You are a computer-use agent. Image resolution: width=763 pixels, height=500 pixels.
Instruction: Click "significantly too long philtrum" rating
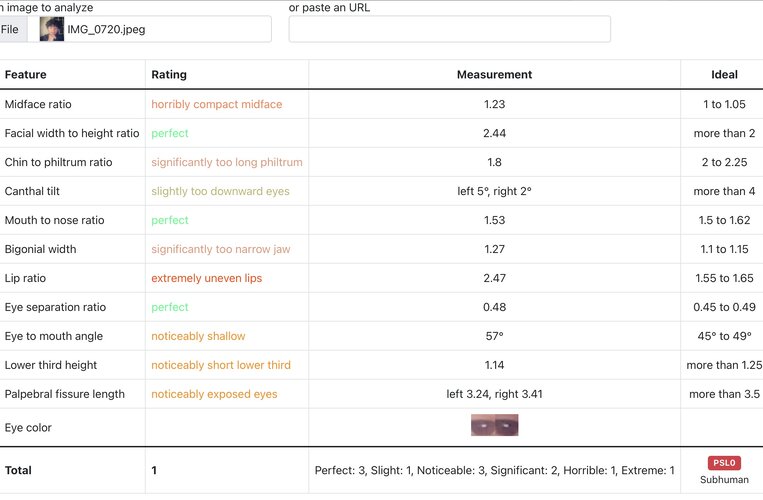point(227,162)
